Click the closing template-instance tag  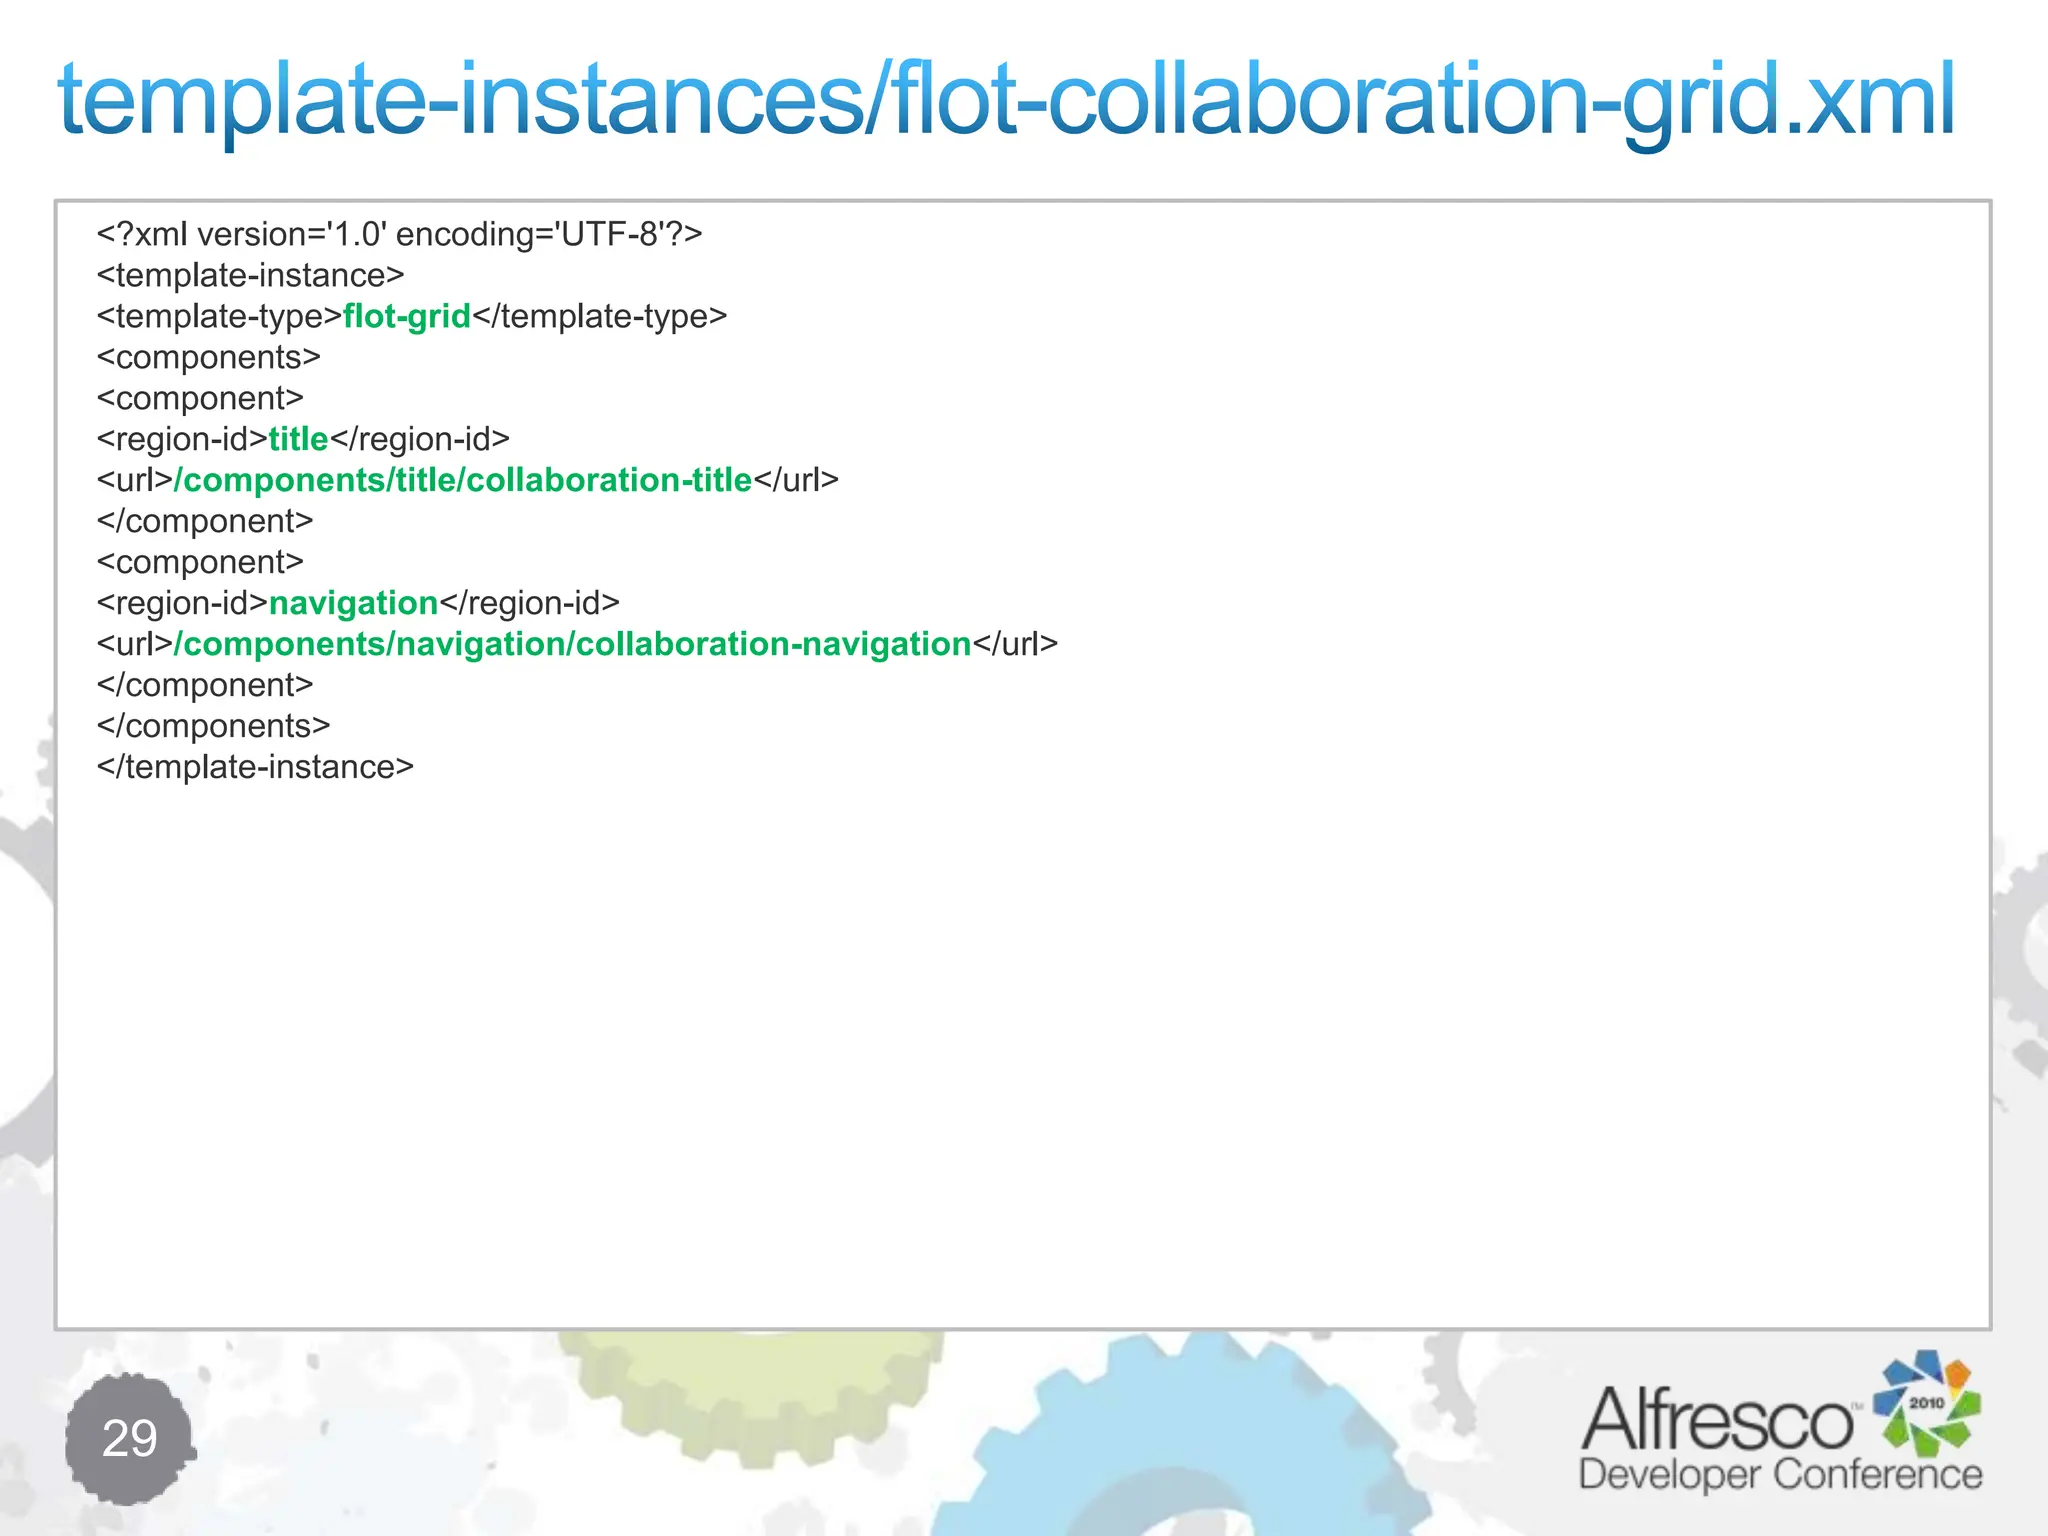(x=255, y=768)
